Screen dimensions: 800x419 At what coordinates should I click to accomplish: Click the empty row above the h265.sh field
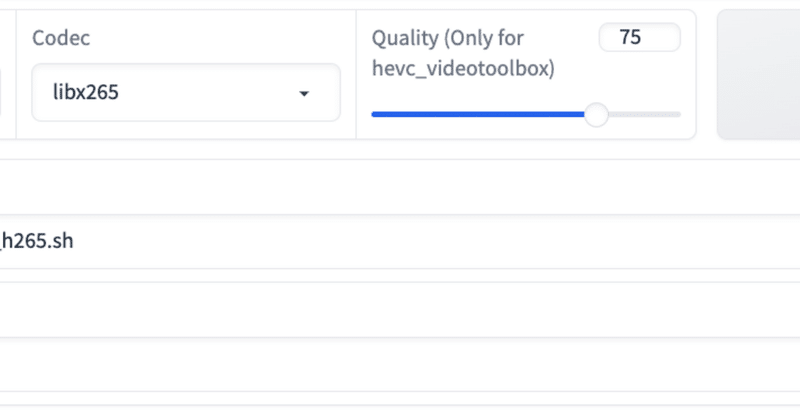click(400, 187)
